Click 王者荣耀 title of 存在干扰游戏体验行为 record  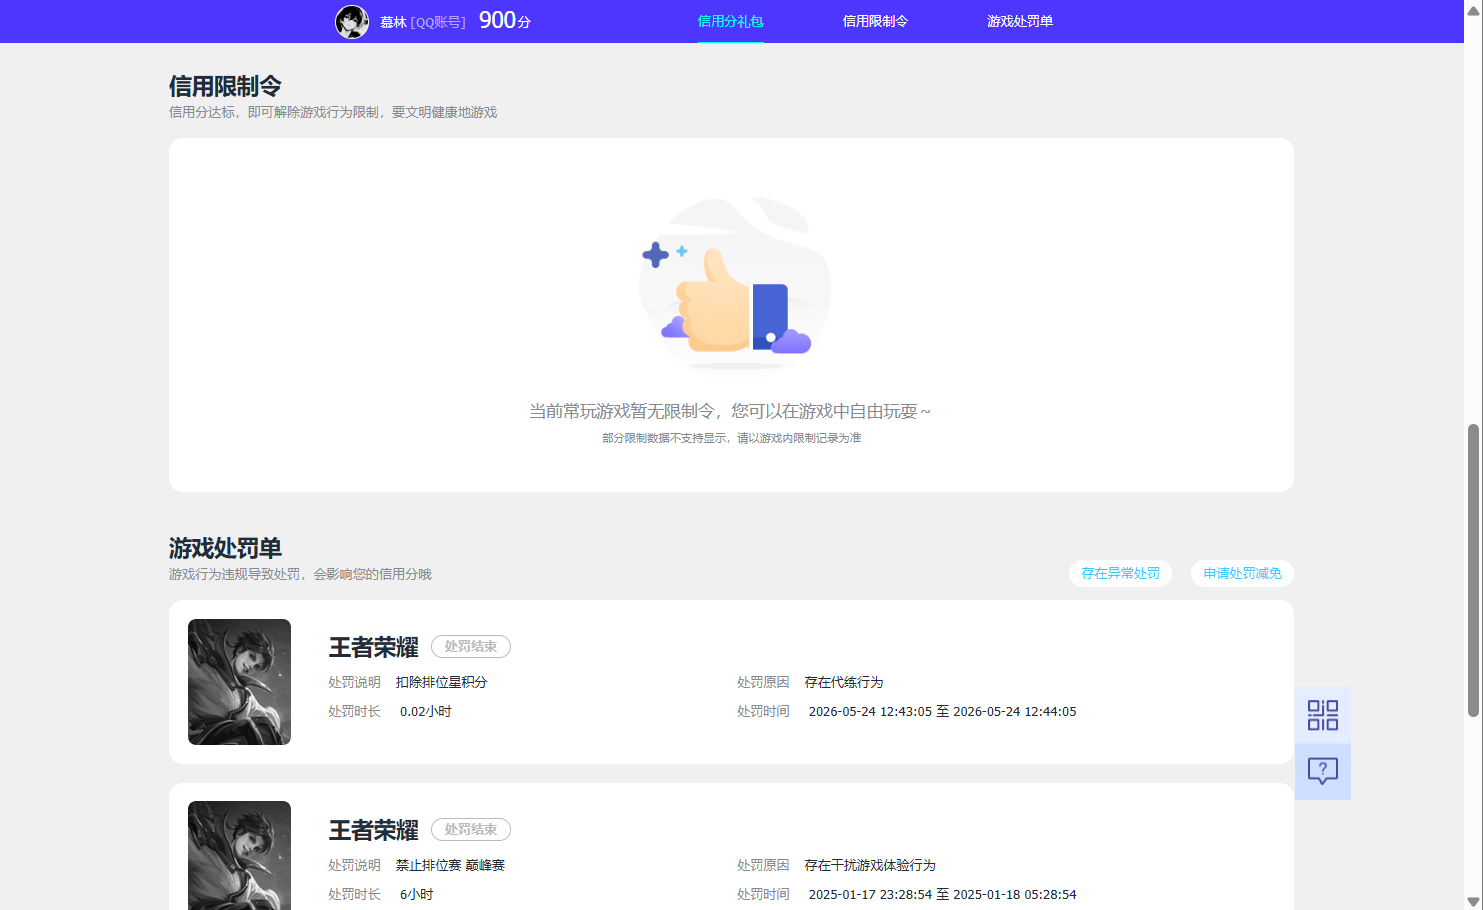point(374,830)
